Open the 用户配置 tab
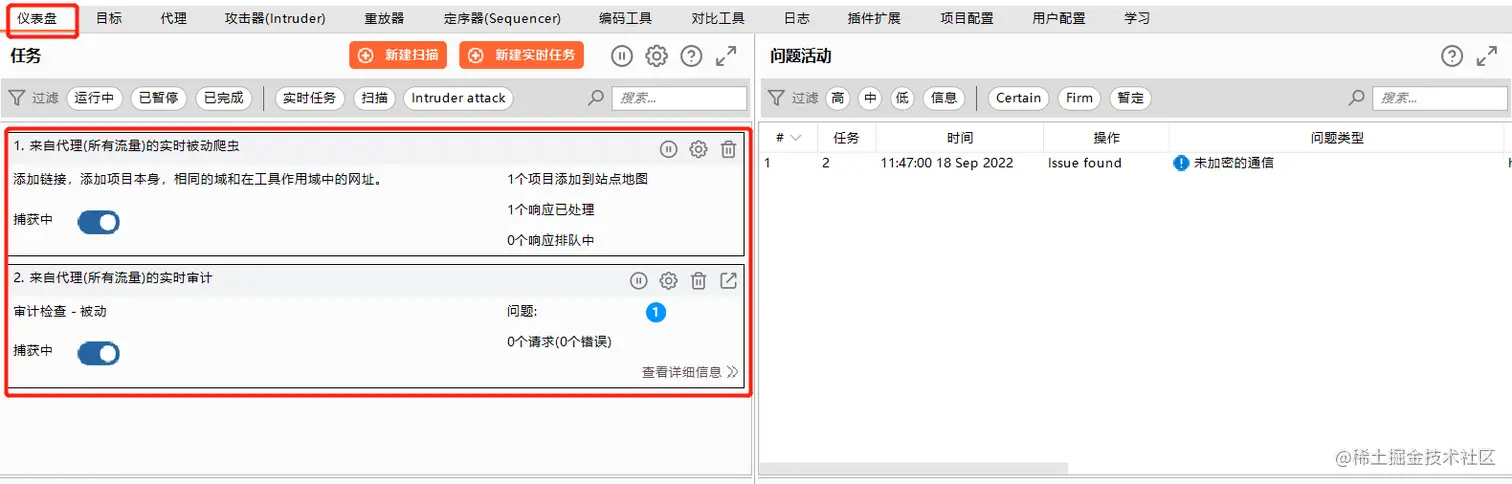The width and height of the screenshot is (1512, 484). tap(1059, 19)
